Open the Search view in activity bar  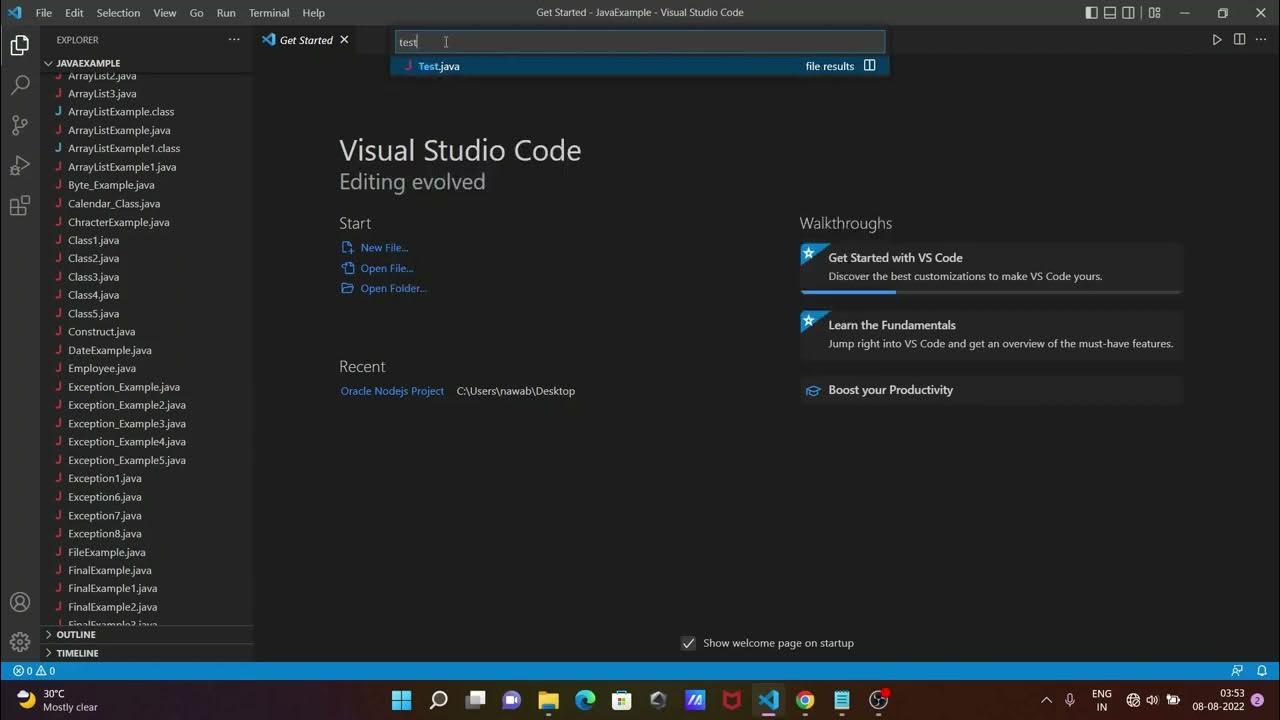tap(20, 85)
